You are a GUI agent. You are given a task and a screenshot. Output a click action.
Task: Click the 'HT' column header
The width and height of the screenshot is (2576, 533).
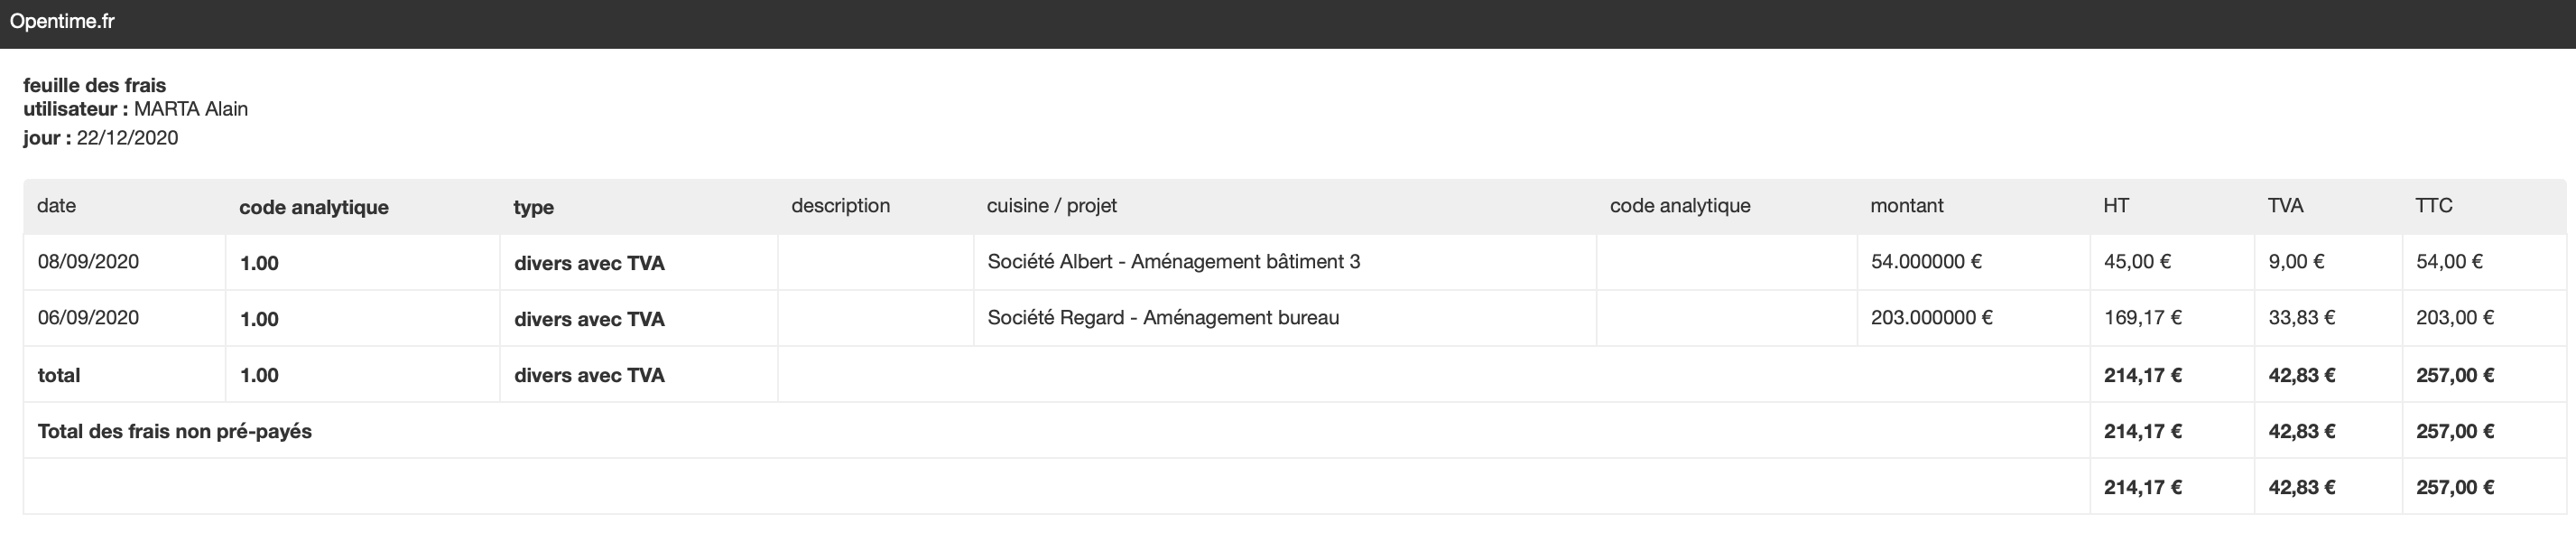pyautogui.click(x=2116, y=206)
